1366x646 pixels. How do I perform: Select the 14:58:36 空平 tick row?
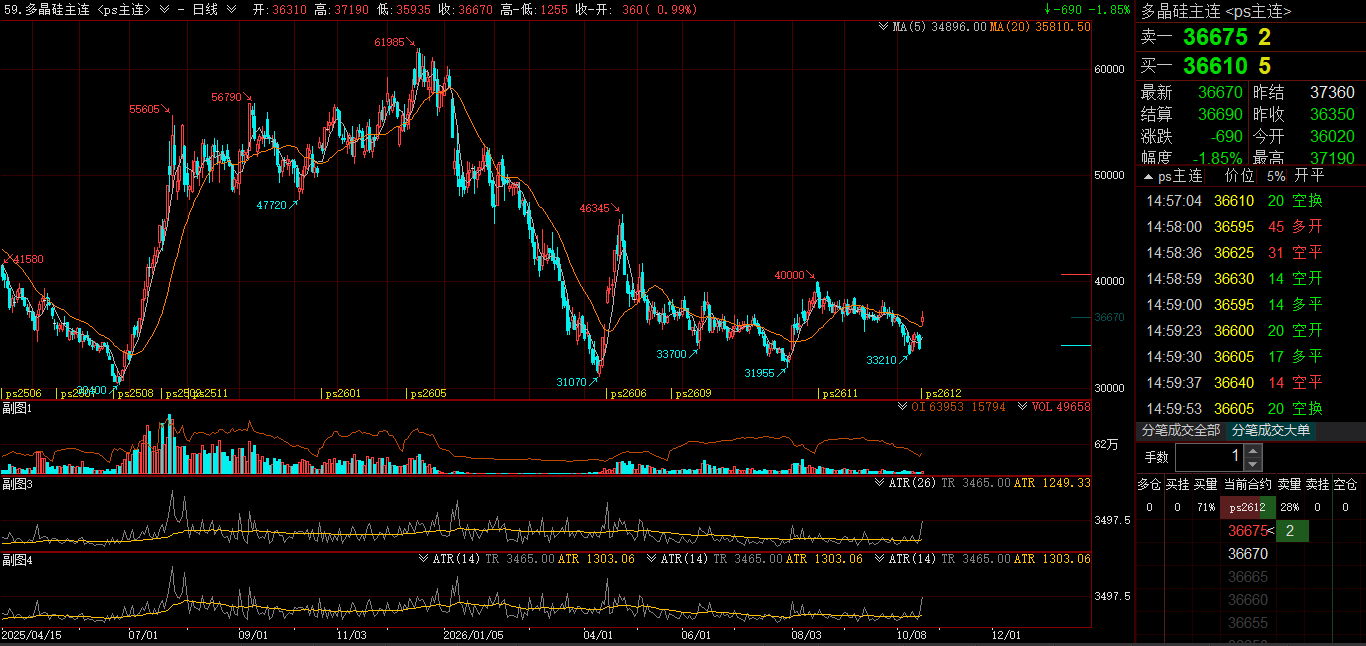[1250, 252]
